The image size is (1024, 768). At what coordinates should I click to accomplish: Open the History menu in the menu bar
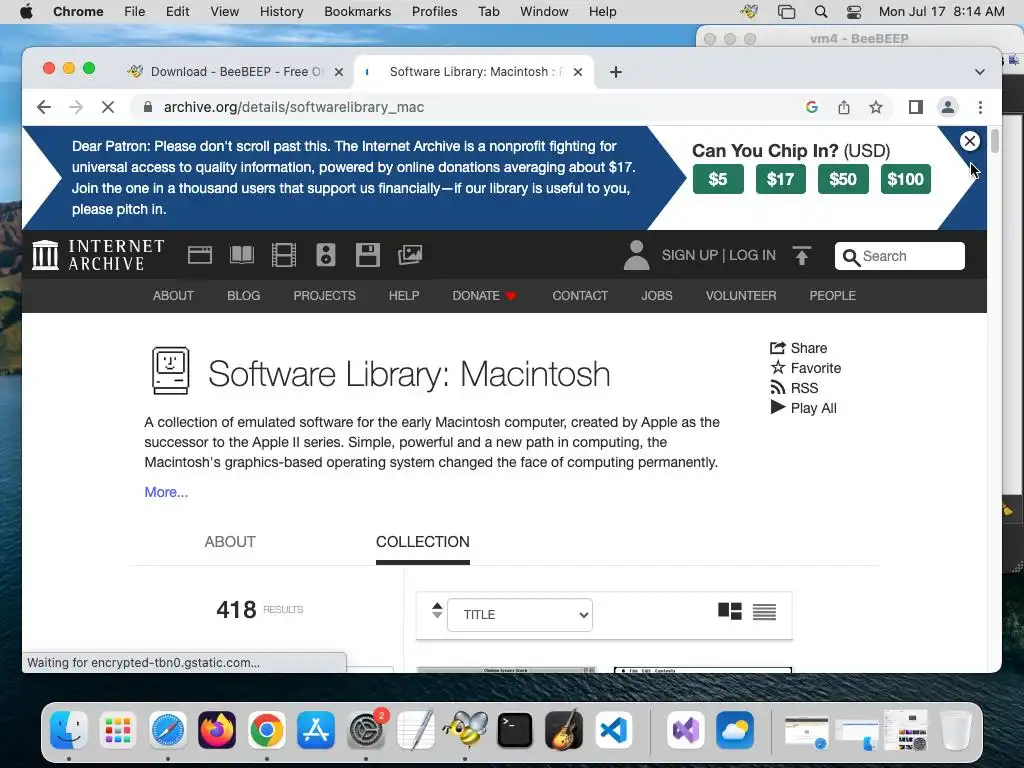281,12
